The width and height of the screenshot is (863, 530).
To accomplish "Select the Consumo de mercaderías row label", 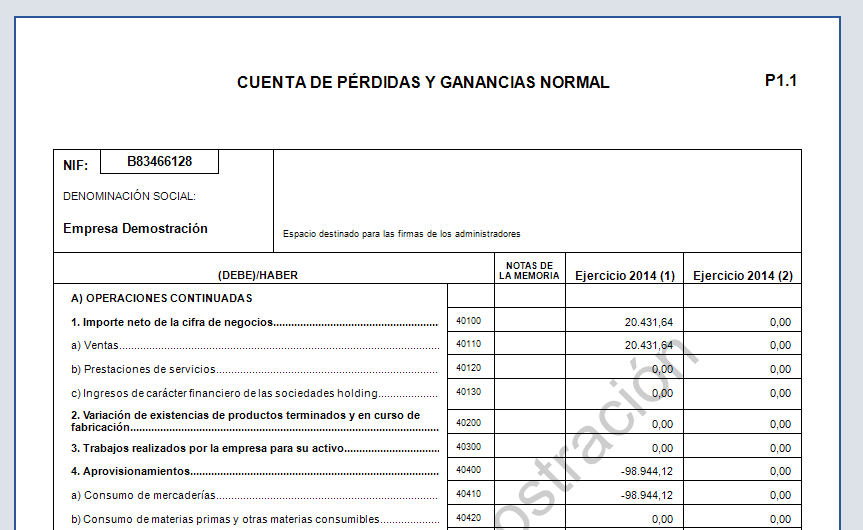I will (x=143, y=495).
